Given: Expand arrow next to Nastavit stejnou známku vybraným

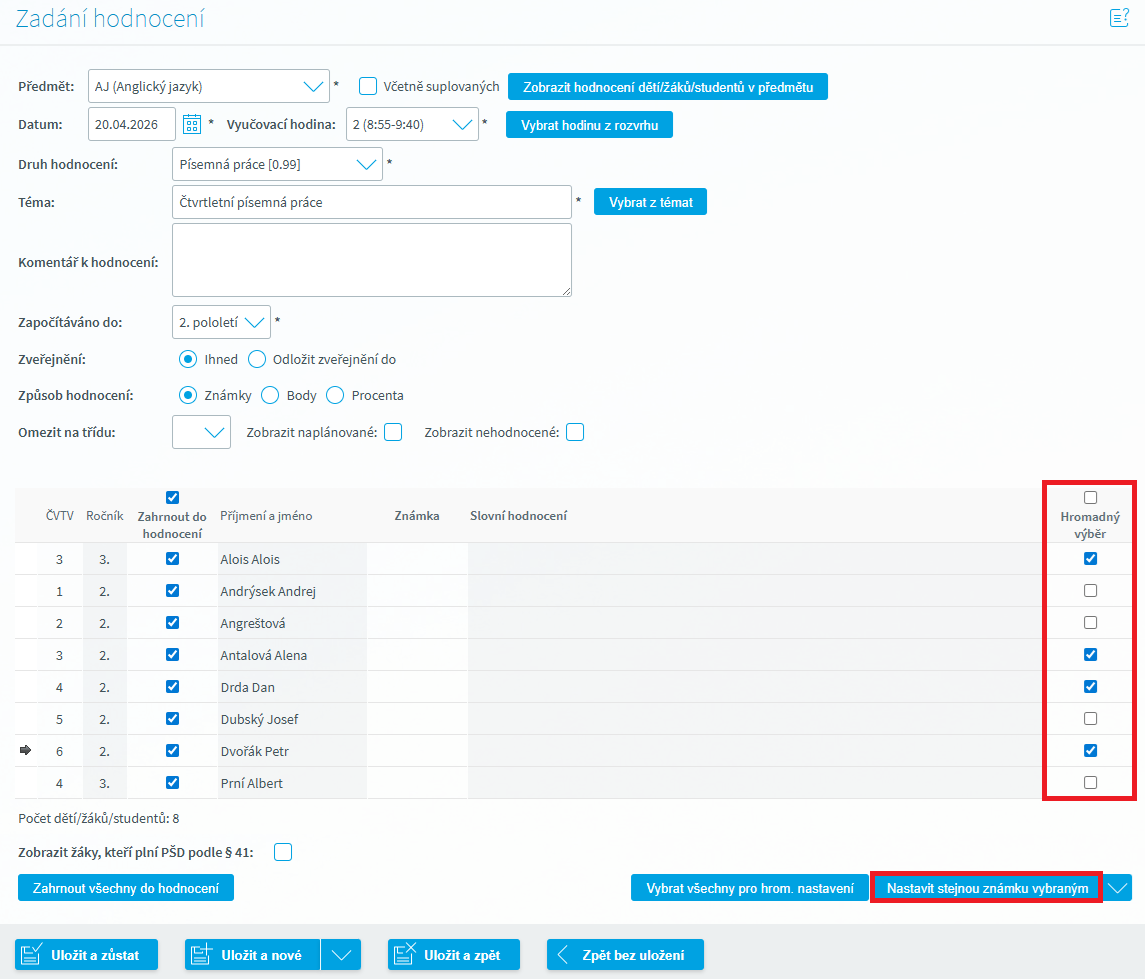Looking at the screenshot, I should 1119,888.
